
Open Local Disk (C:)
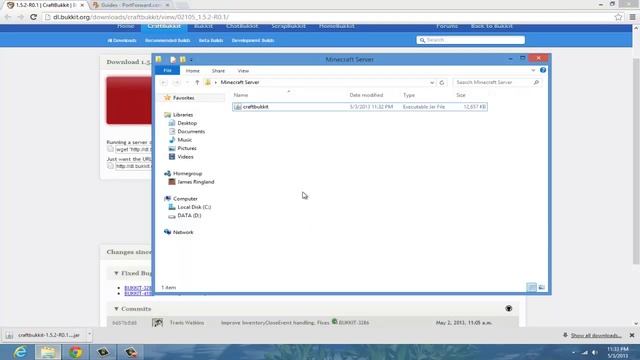[194, 207]
